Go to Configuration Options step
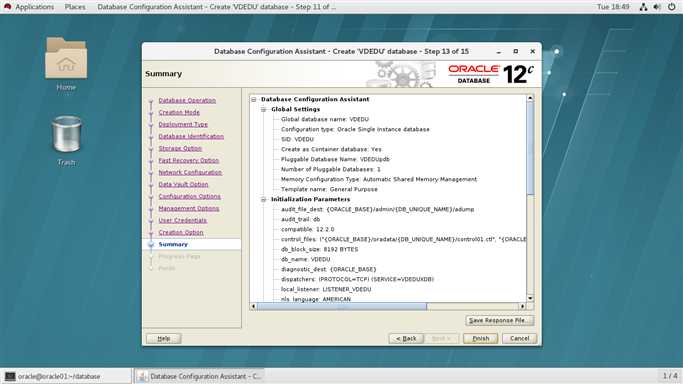The image size is (683, 384). pos(189,196)
